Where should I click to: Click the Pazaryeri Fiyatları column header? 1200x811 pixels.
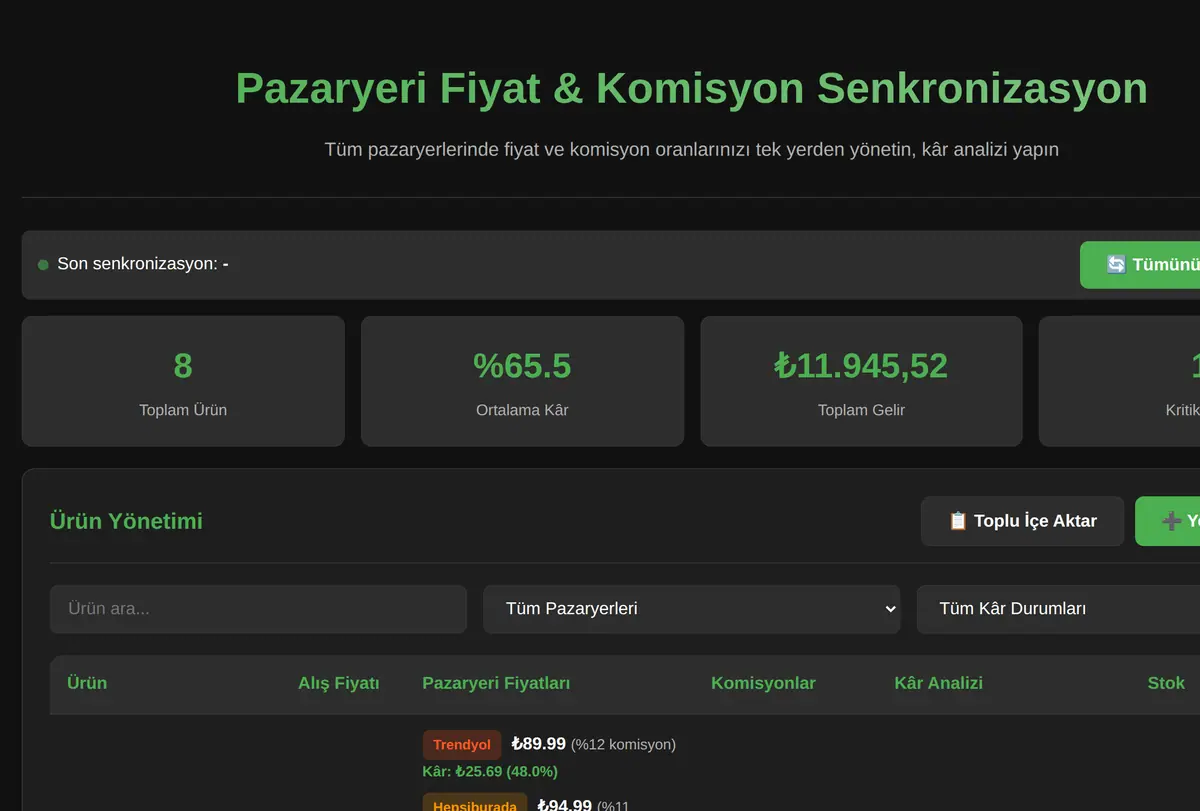tap(496, 683)
